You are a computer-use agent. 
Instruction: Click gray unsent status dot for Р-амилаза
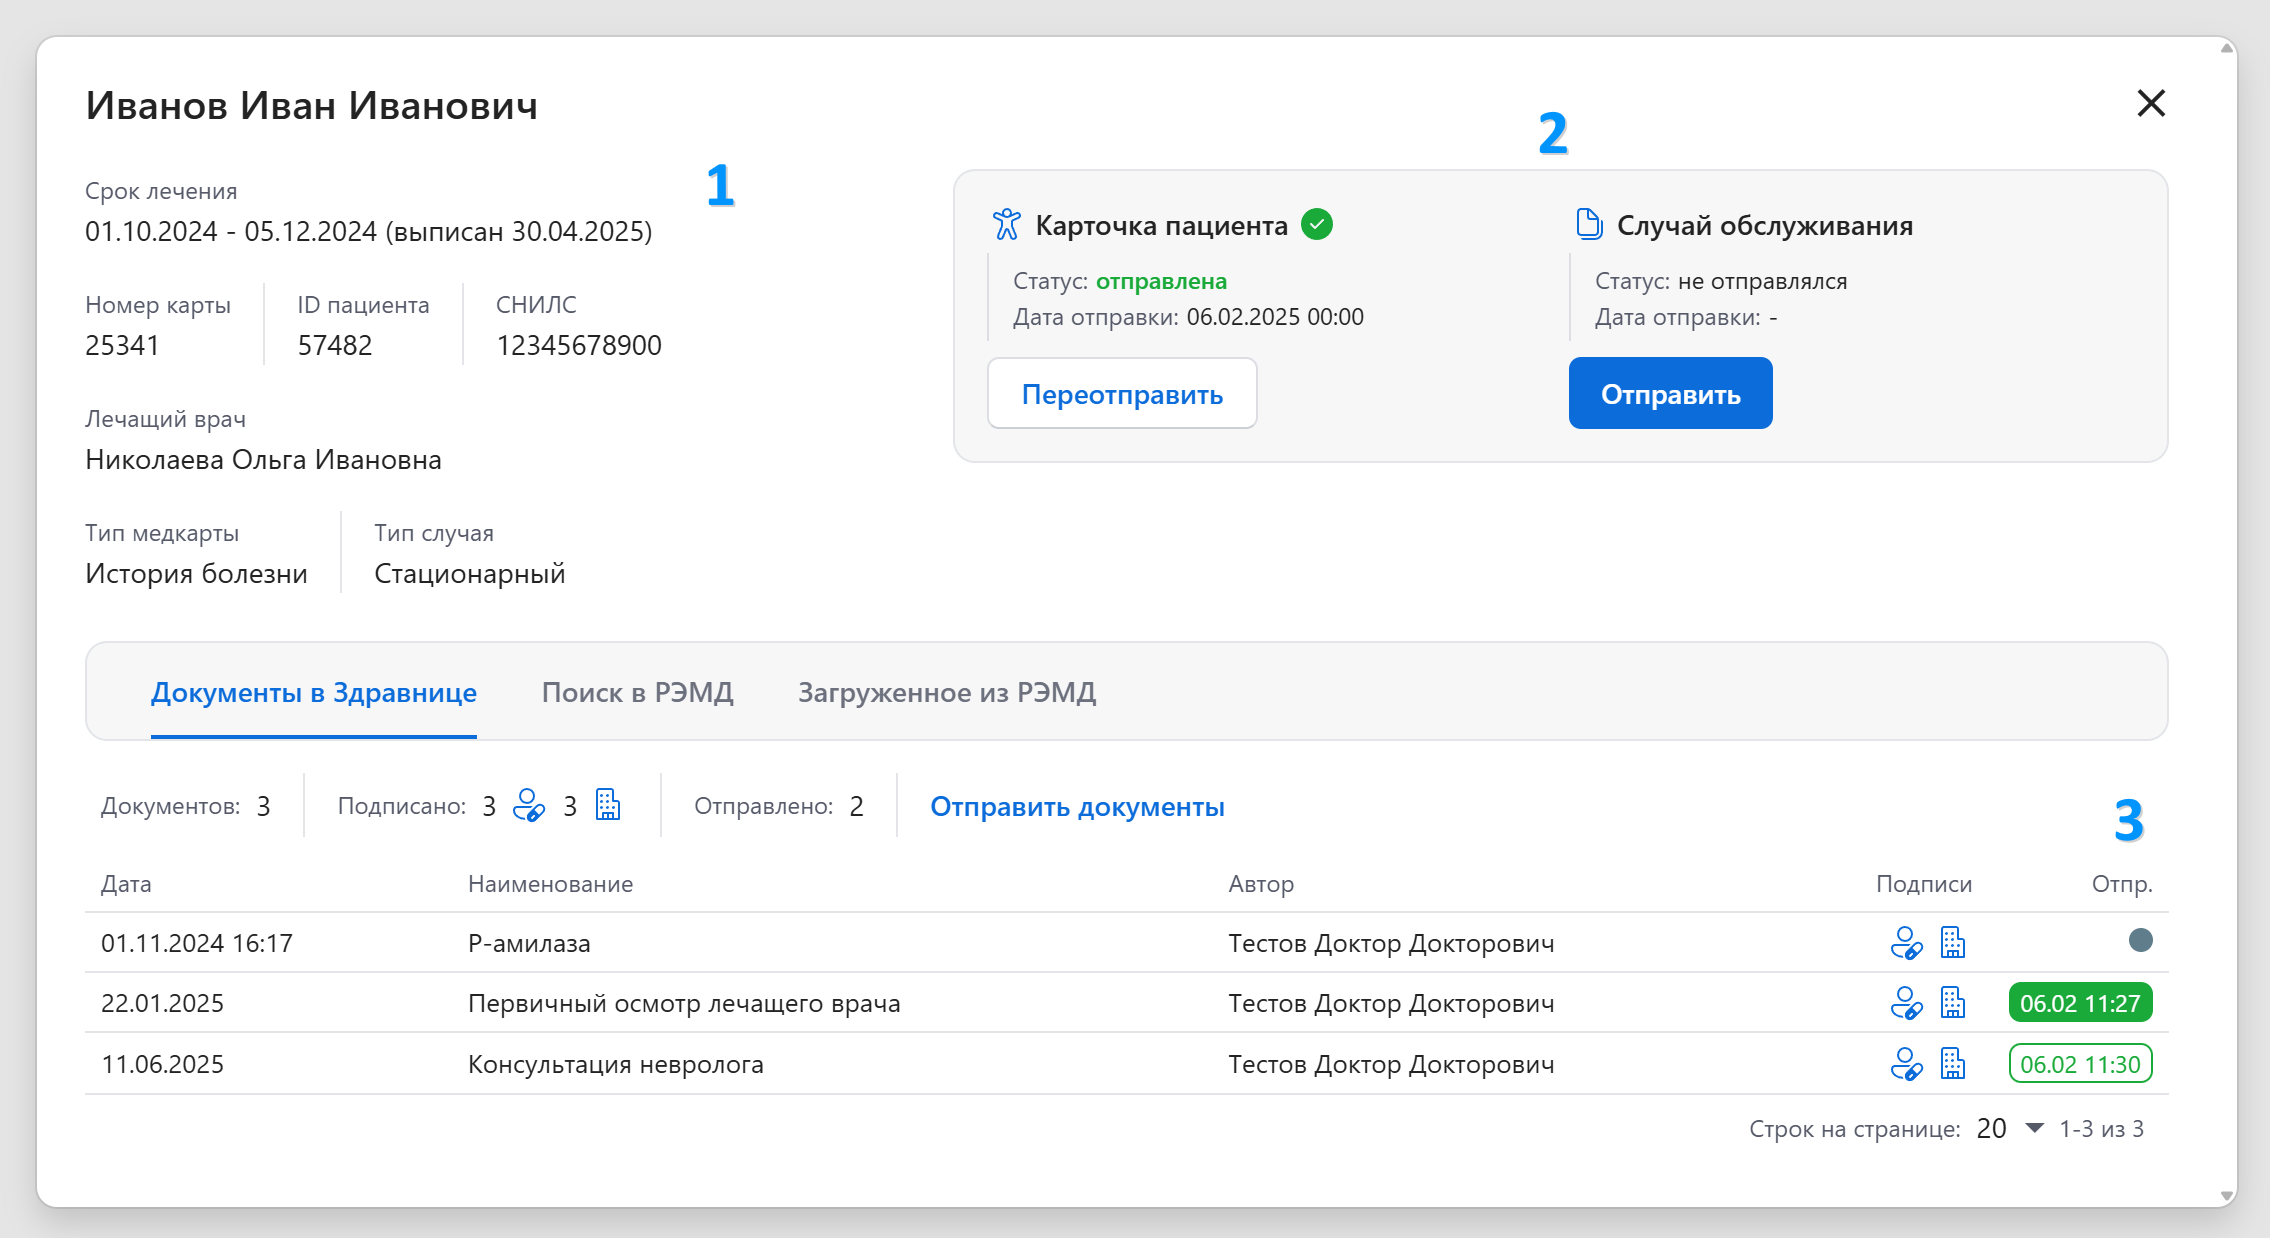tap(2140, 940)
